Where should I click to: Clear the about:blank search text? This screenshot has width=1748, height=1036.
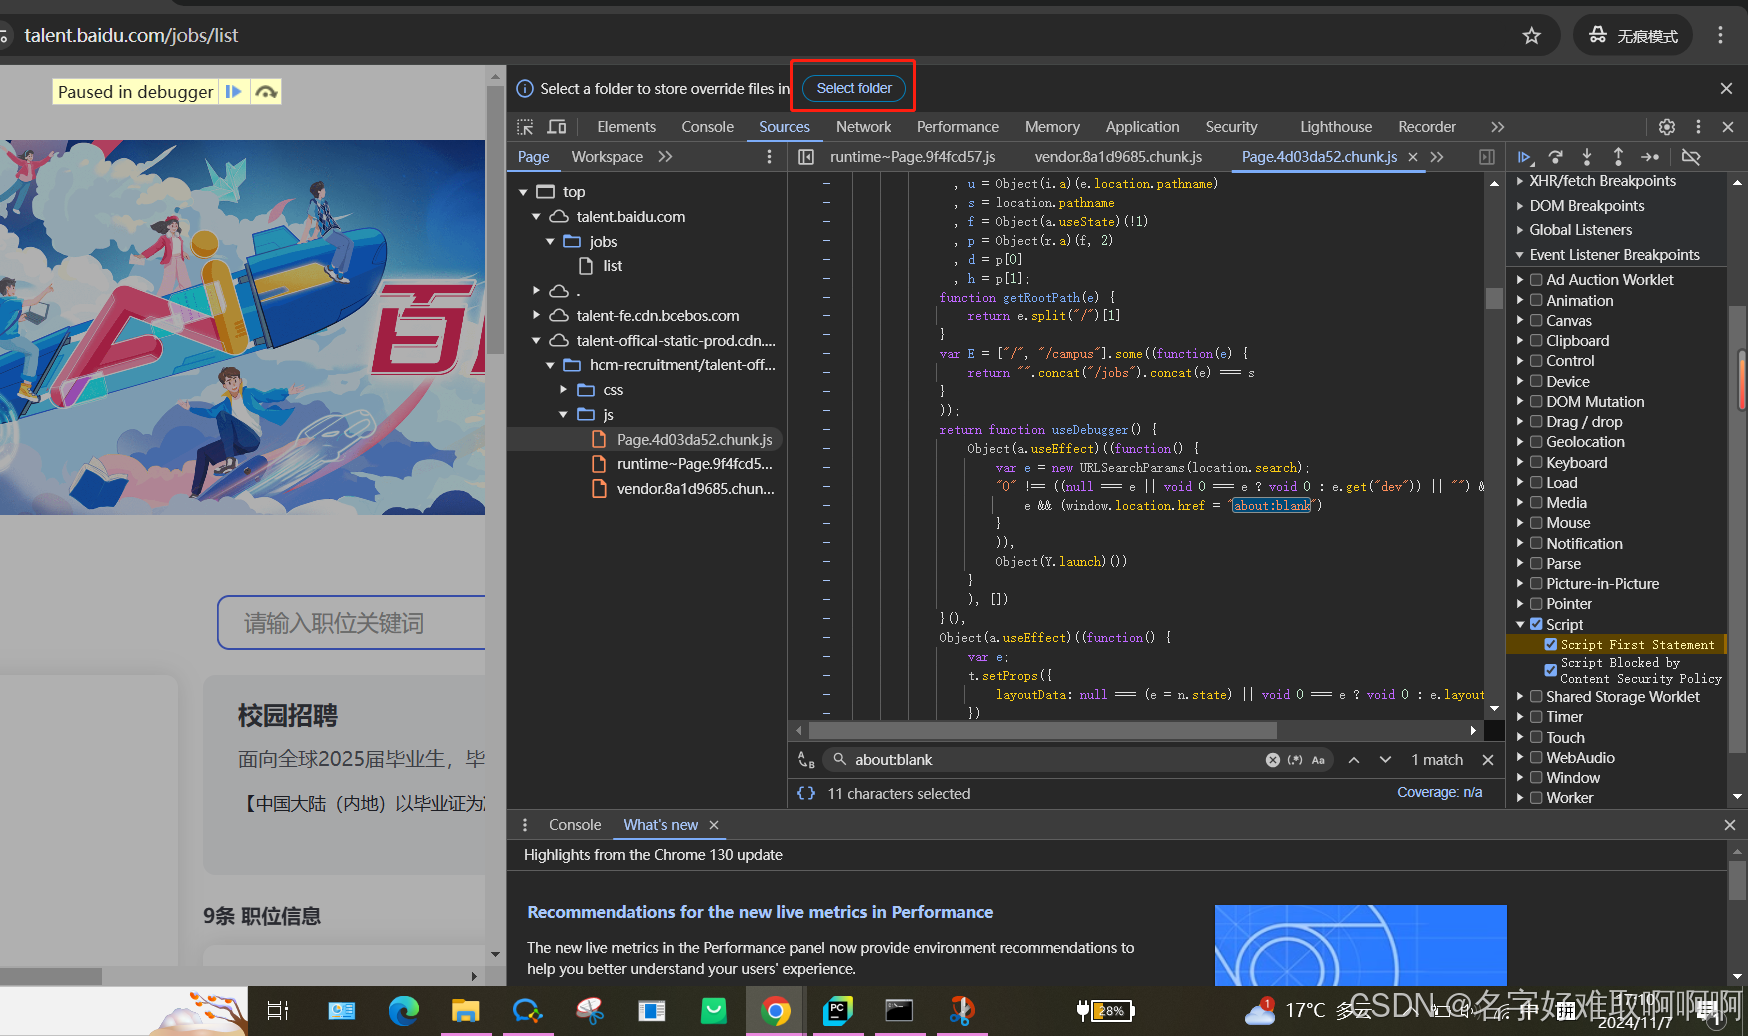[1273, 760]
